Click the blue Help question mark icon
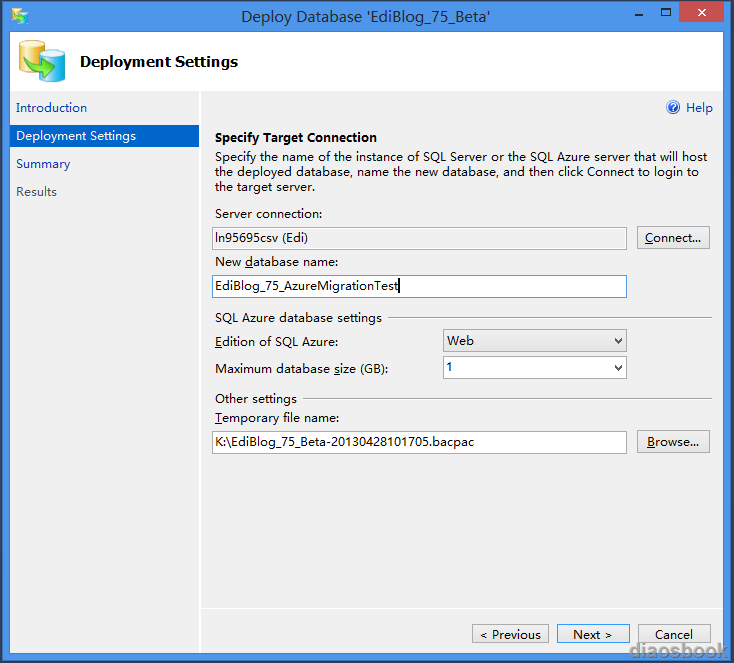 673,108
